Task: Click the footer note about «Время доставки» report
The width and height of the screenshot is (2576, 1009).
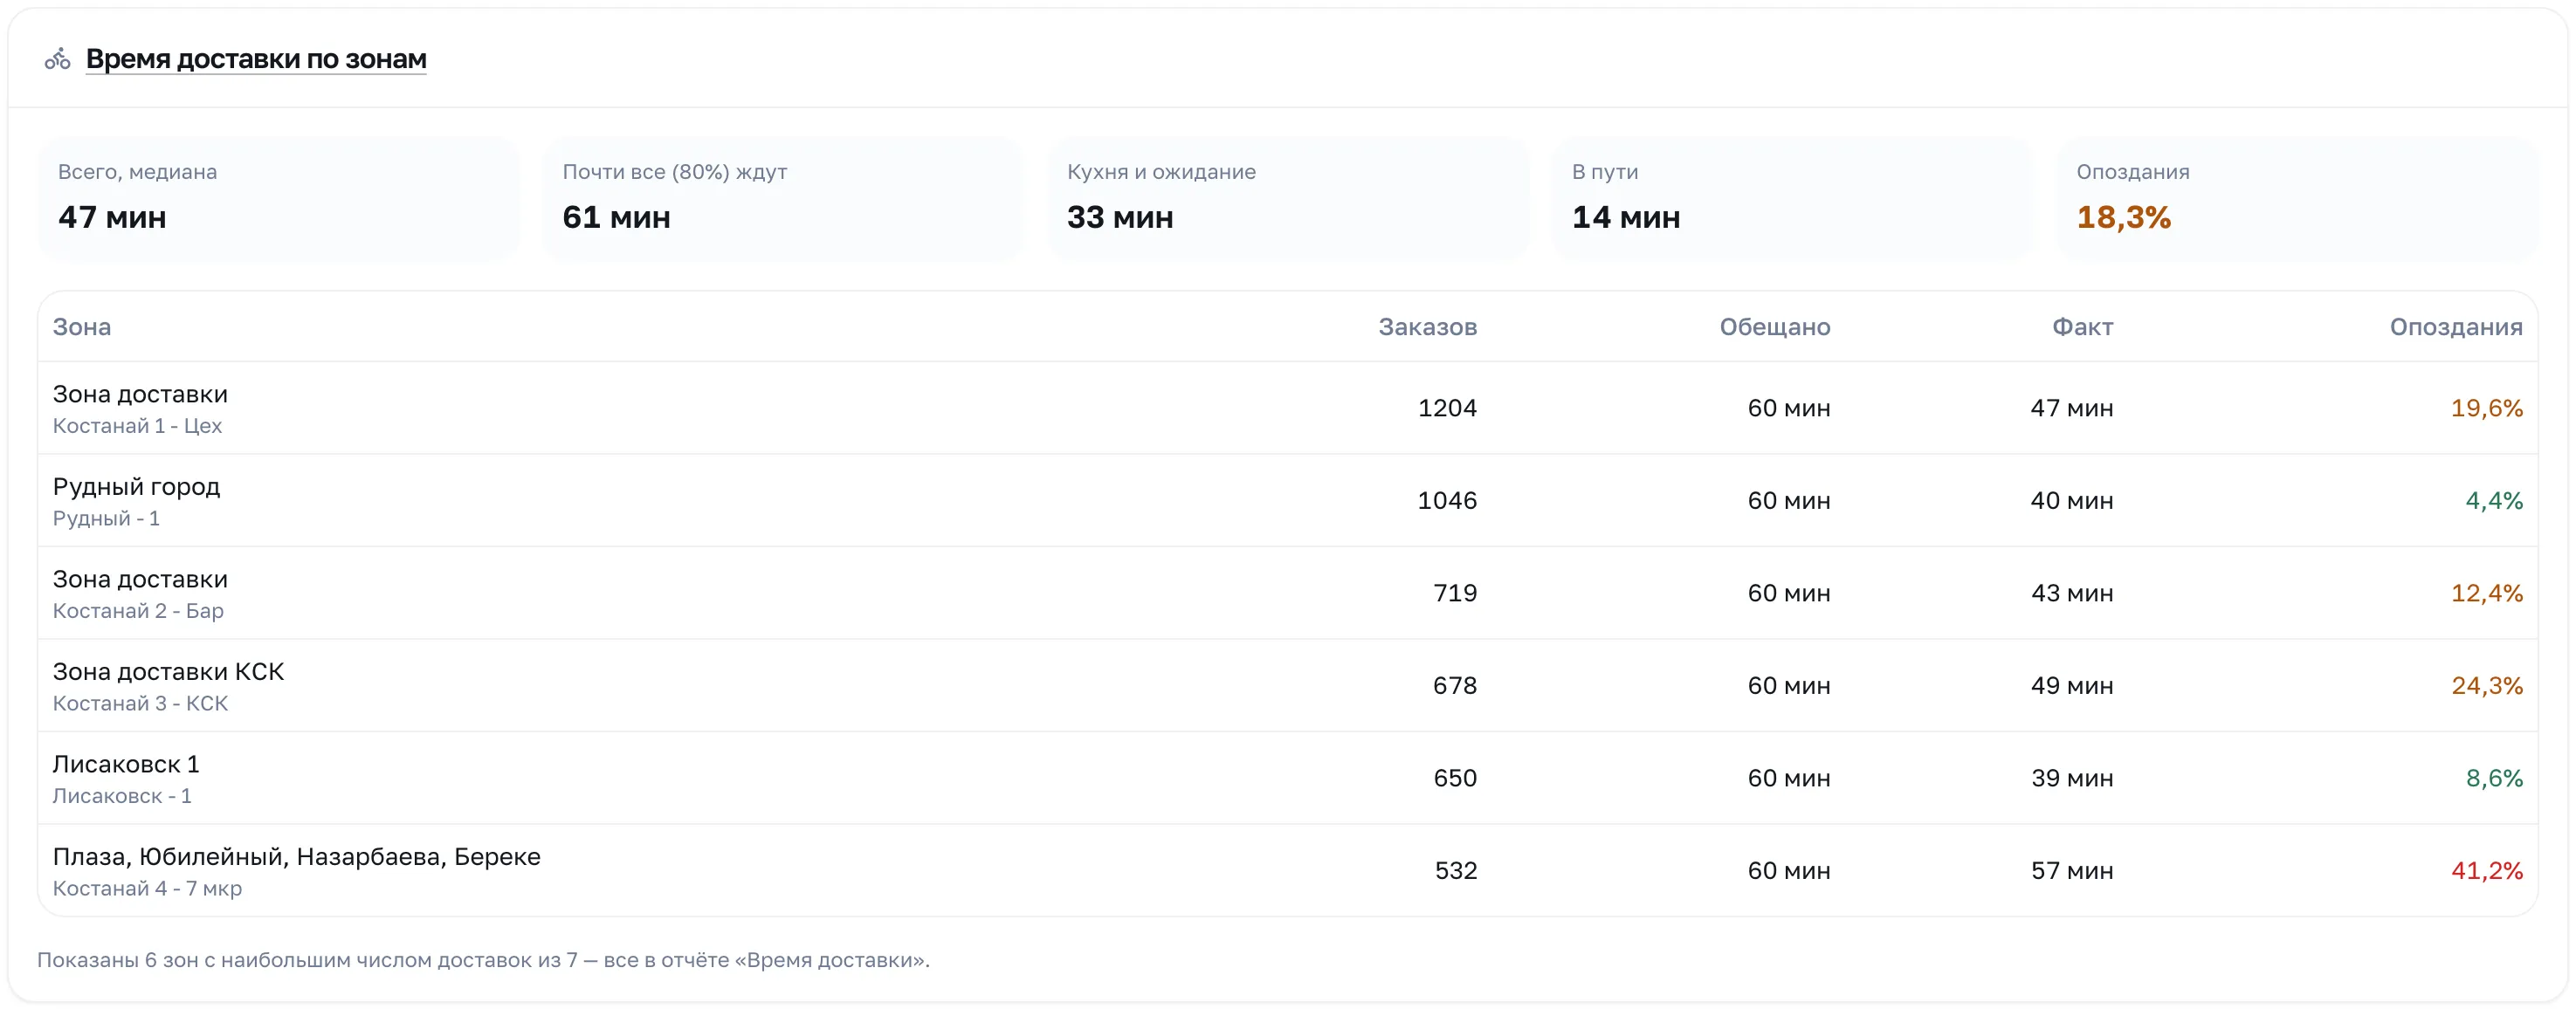Action: coord(484,960)
